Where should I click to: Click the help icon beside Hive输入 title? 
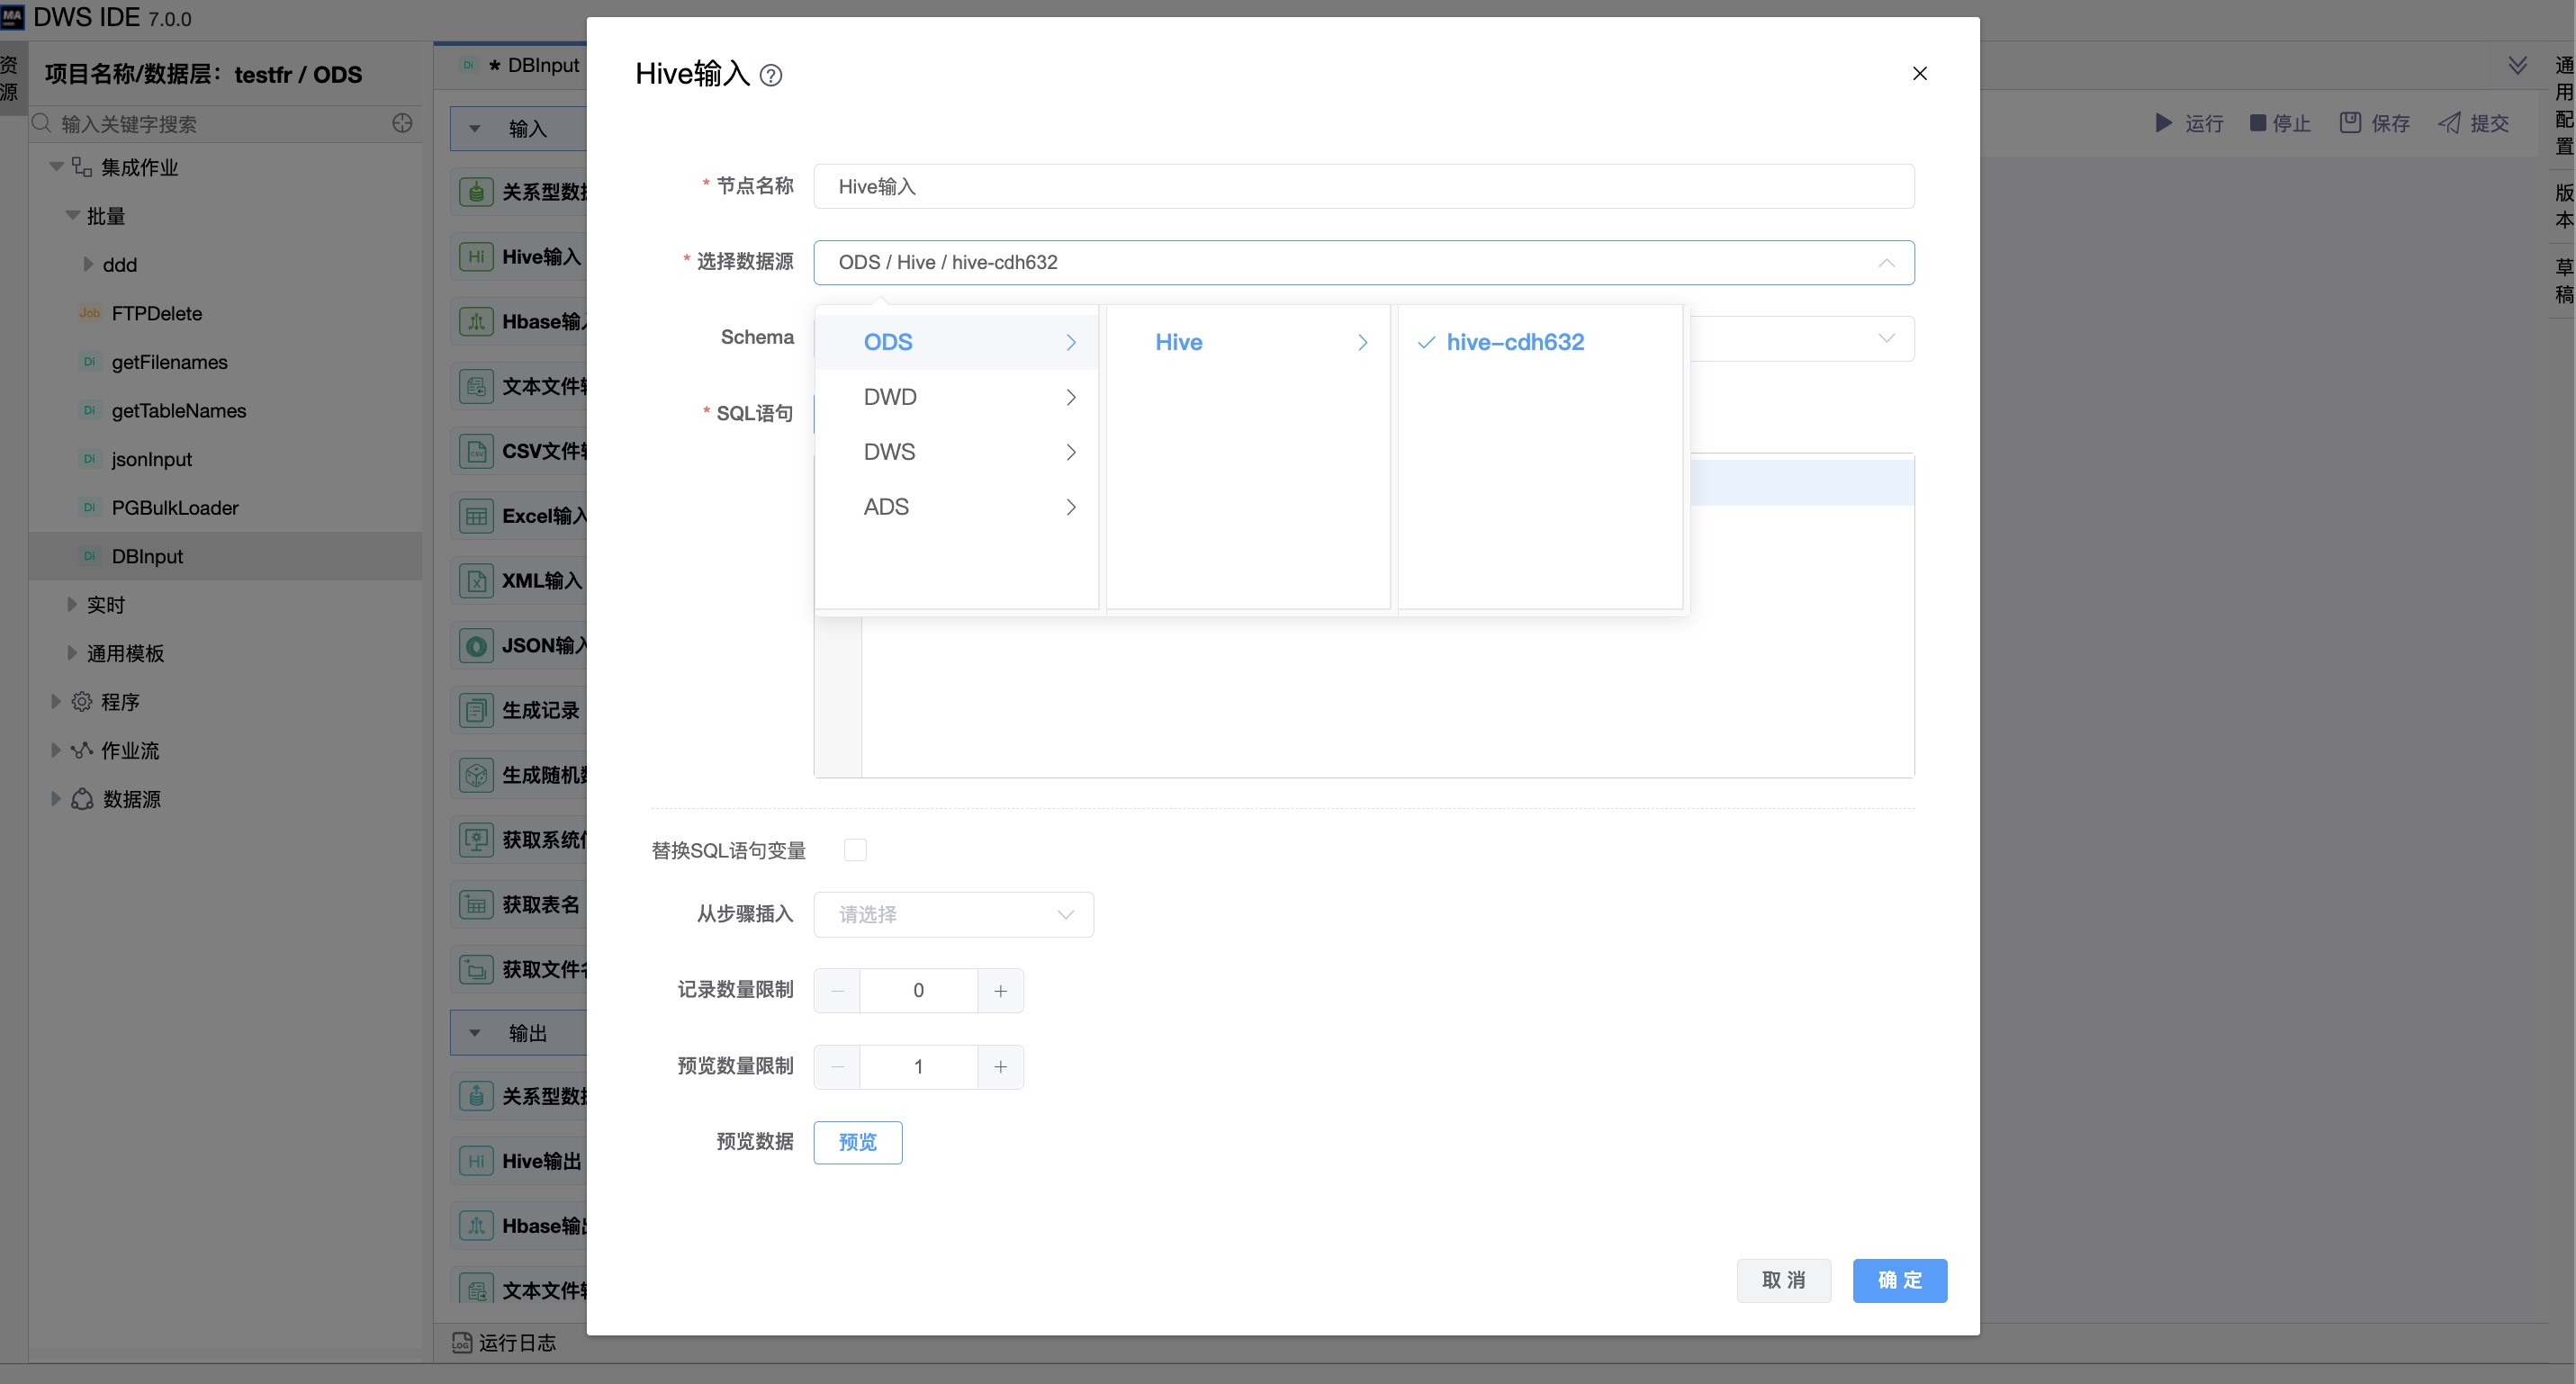point(770,75)
